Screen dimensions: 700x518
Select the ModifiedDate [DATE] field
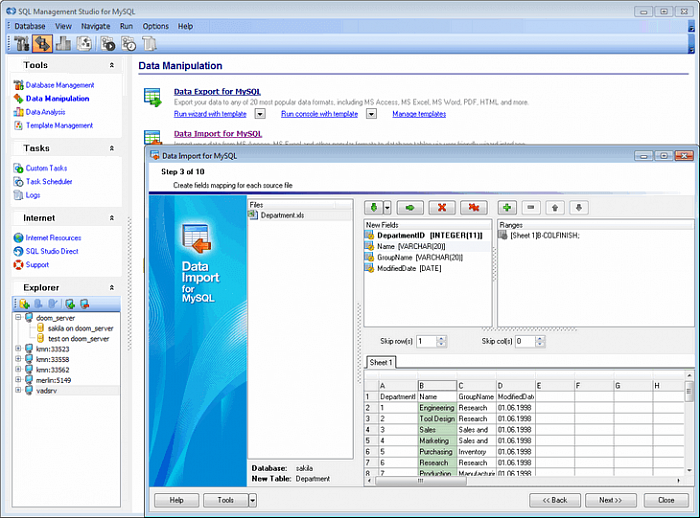tap(409, 268)
